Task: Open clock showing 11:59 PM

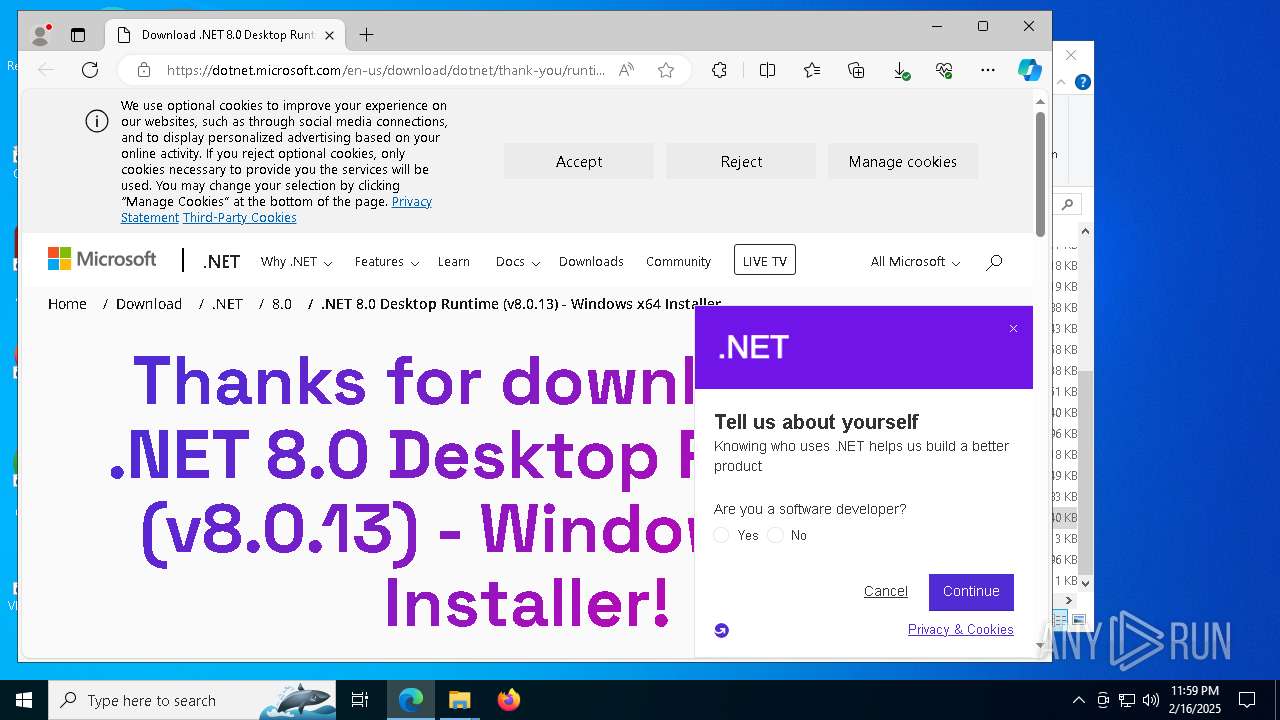Action: pos(1195,700)
